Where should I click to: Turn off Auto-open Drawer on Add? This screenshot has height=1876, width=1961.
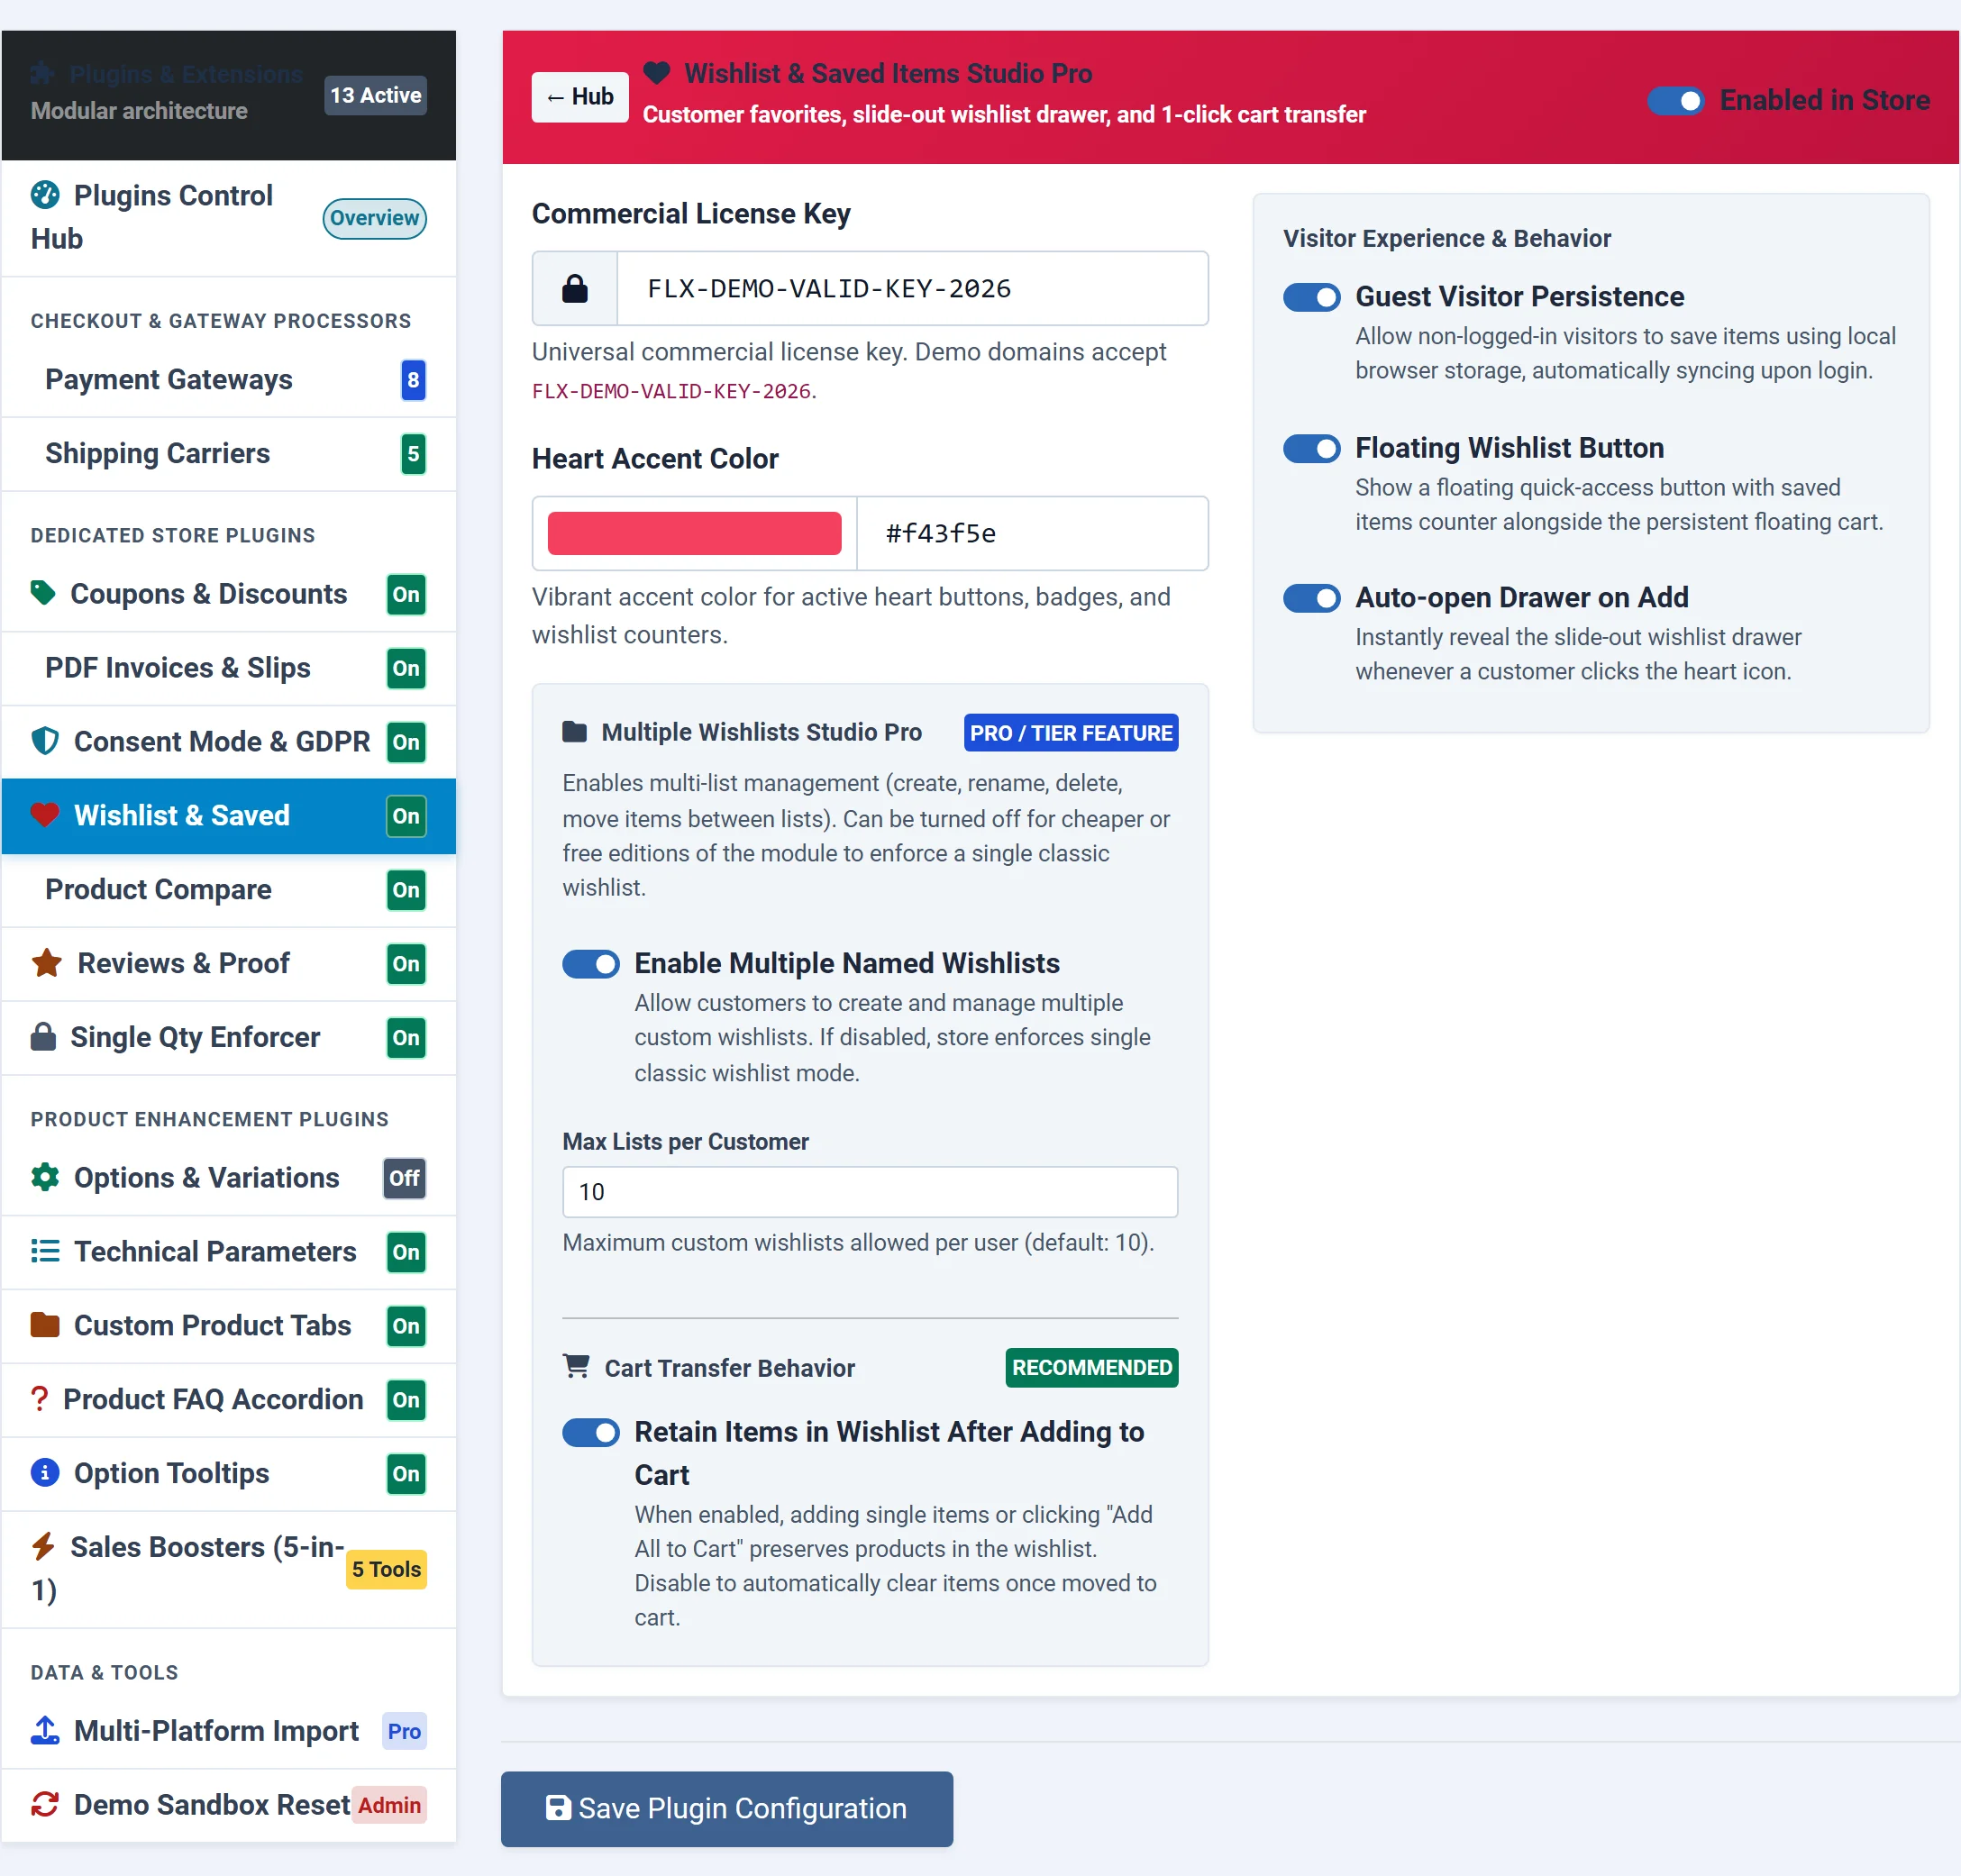(x=1311, y=598)
